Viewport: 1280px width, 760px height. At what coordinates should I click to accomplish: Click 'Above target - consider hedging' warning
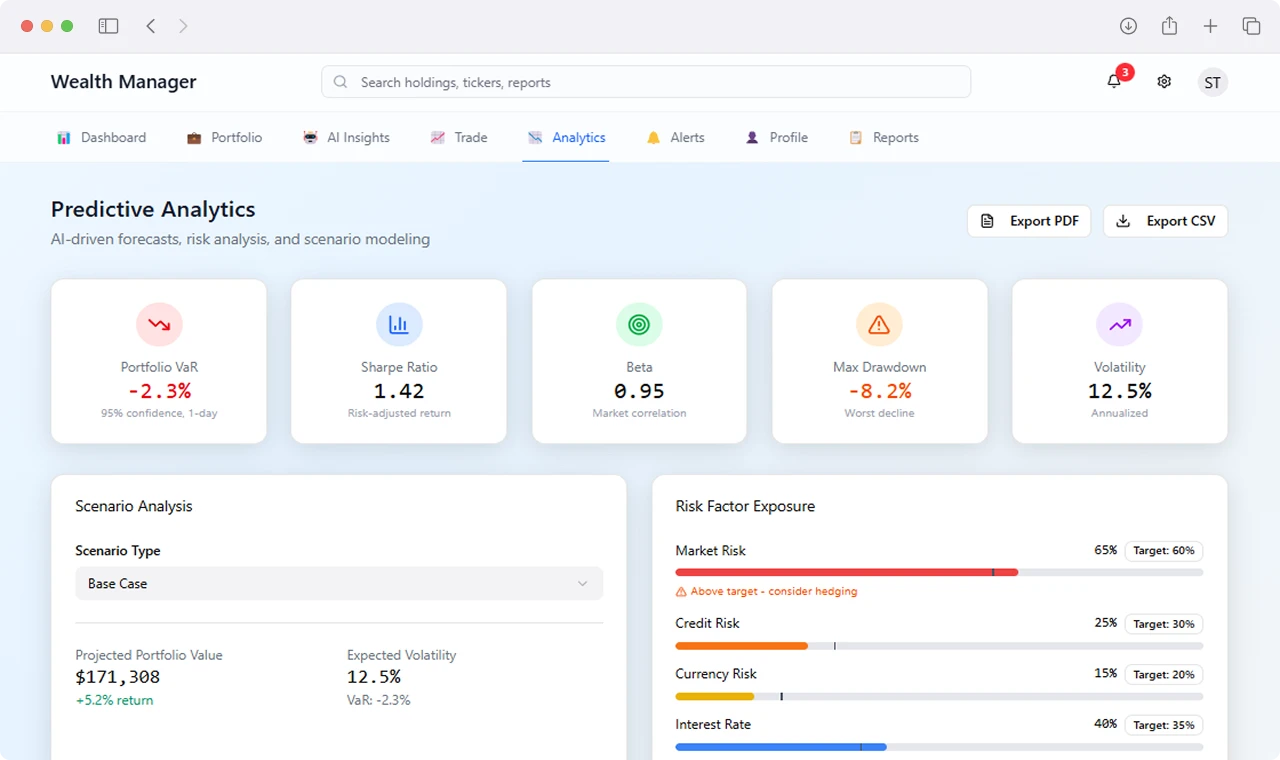[766, 591]
